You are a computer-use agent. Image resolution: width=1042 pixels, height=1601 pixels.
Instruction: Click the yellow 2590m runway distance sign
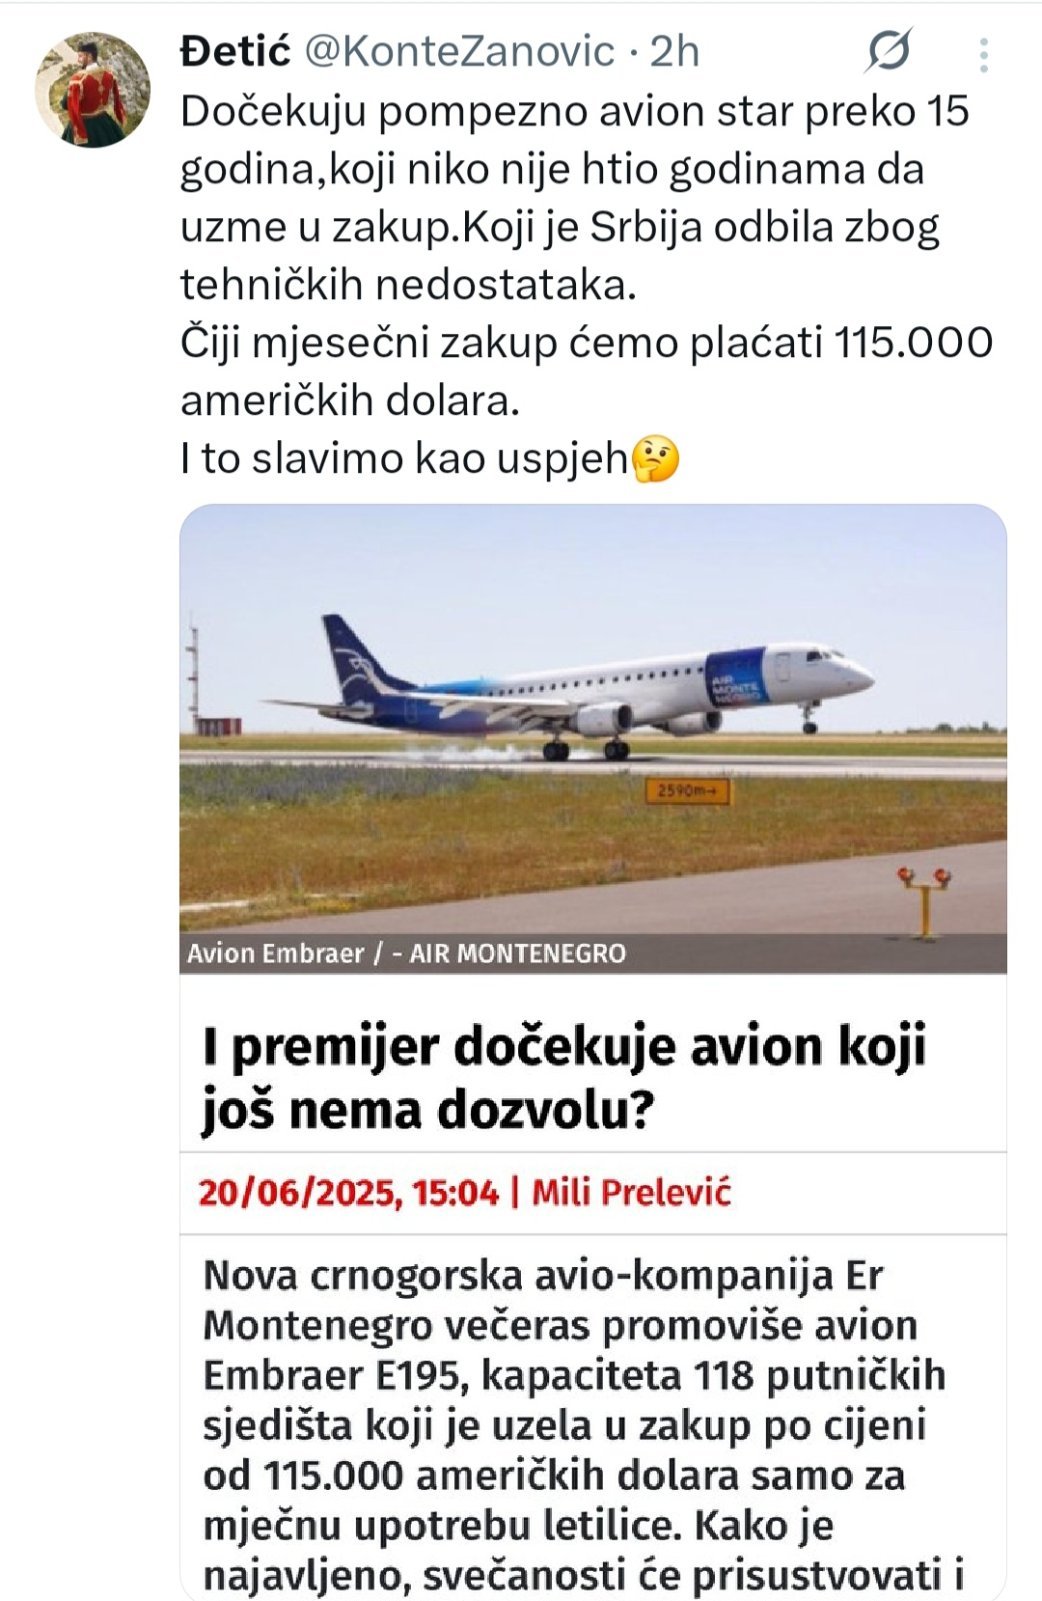tap(688, 792)
